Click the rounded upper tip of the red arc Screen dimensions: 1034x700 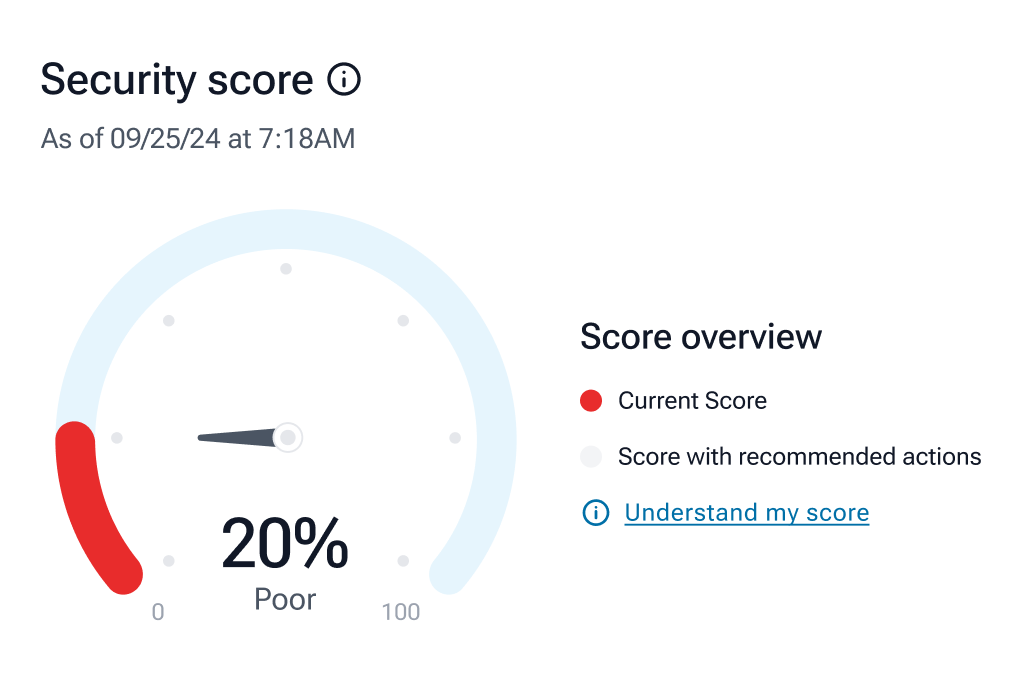[x=75, y=441]
